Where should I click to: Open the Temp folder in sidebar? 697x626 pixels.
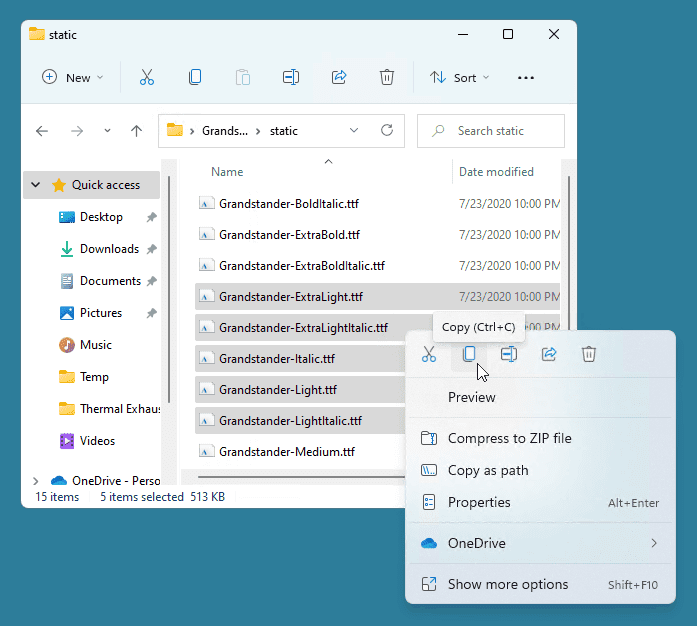click(x=94, y=377)
